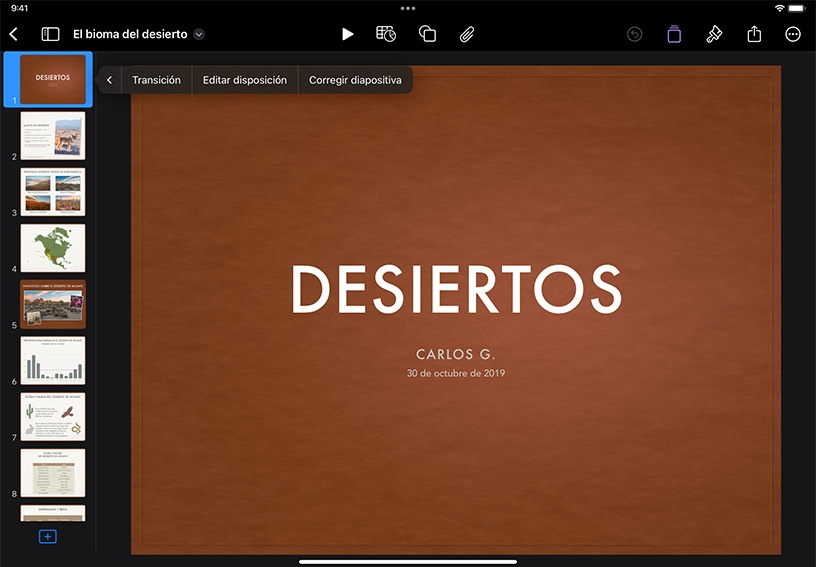Tap the battery status icon
The image size is (816, 567).
(x=797, y=8)
